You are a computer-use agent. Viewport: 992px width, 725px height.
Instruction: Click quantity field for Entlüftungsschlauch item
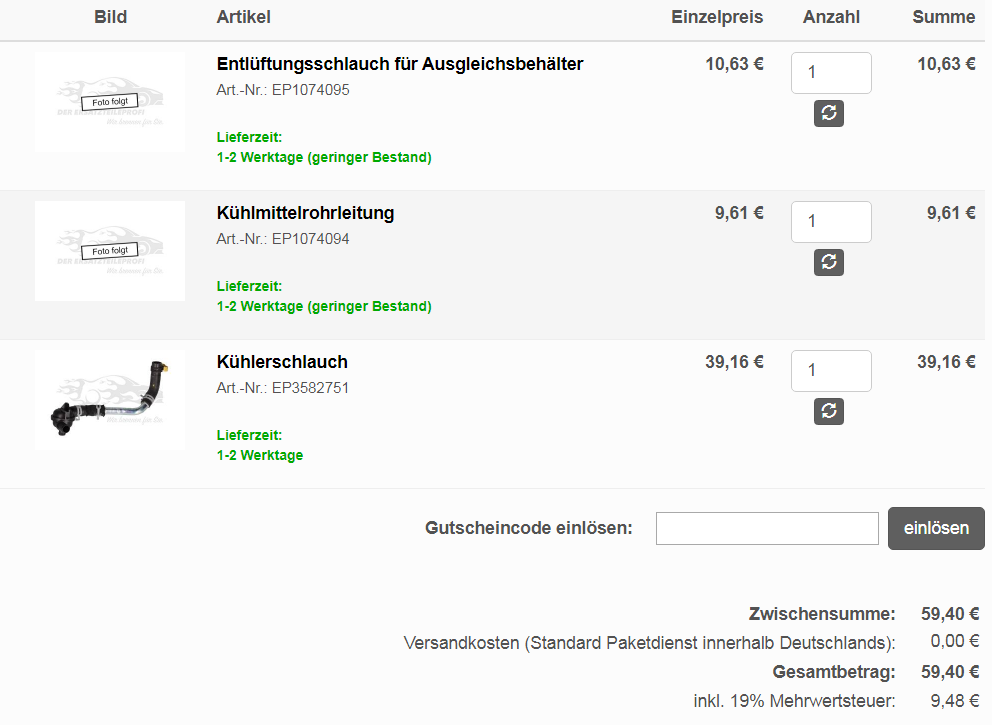(x=831, y=73)
